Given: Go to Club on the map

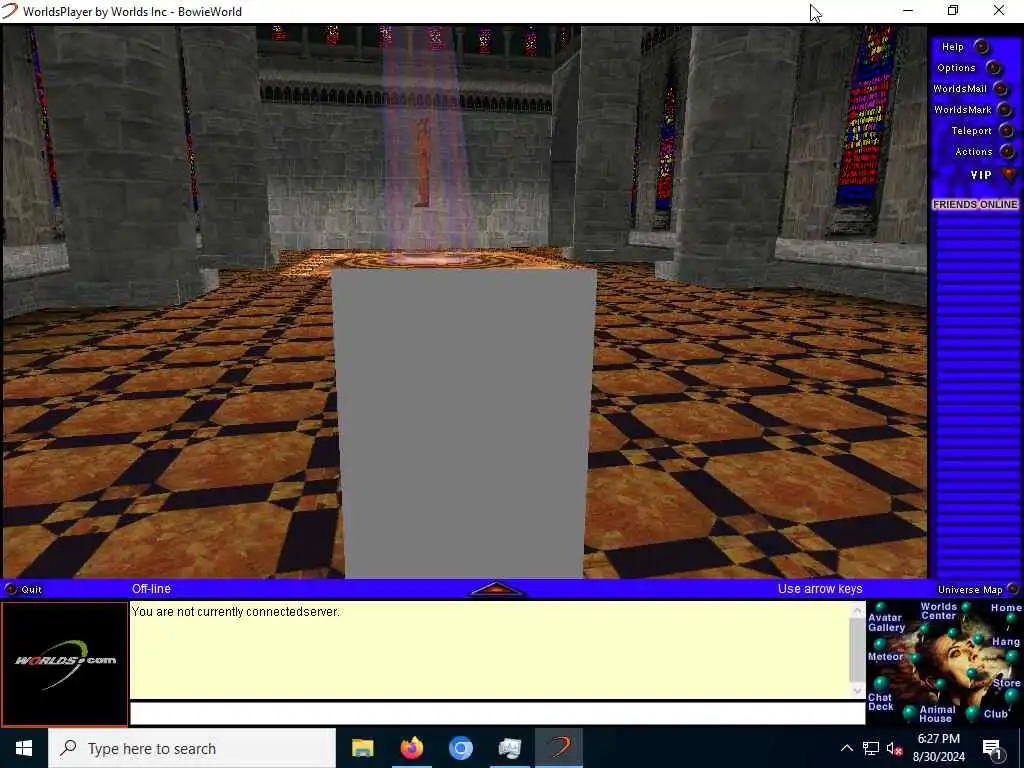Looking at the screenshot, I should point(996,714).
